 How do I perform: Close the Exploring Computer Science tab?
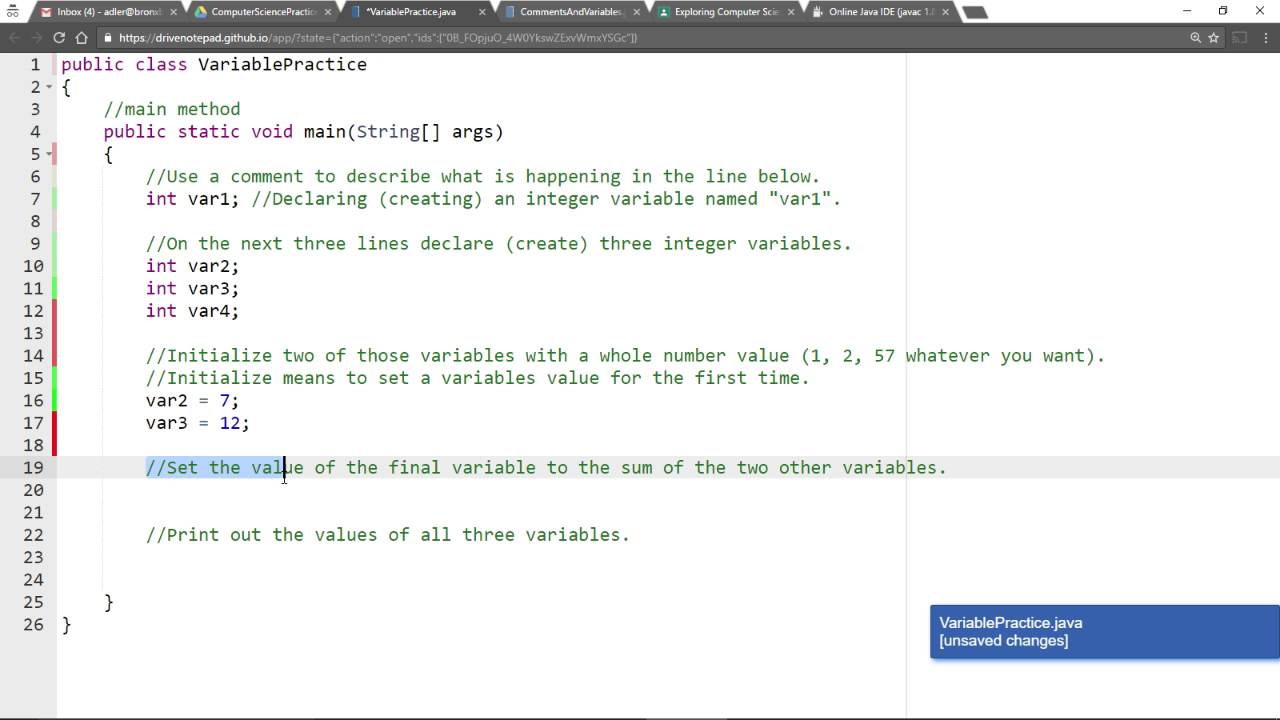pyautogui.click(x=791, y=12)
